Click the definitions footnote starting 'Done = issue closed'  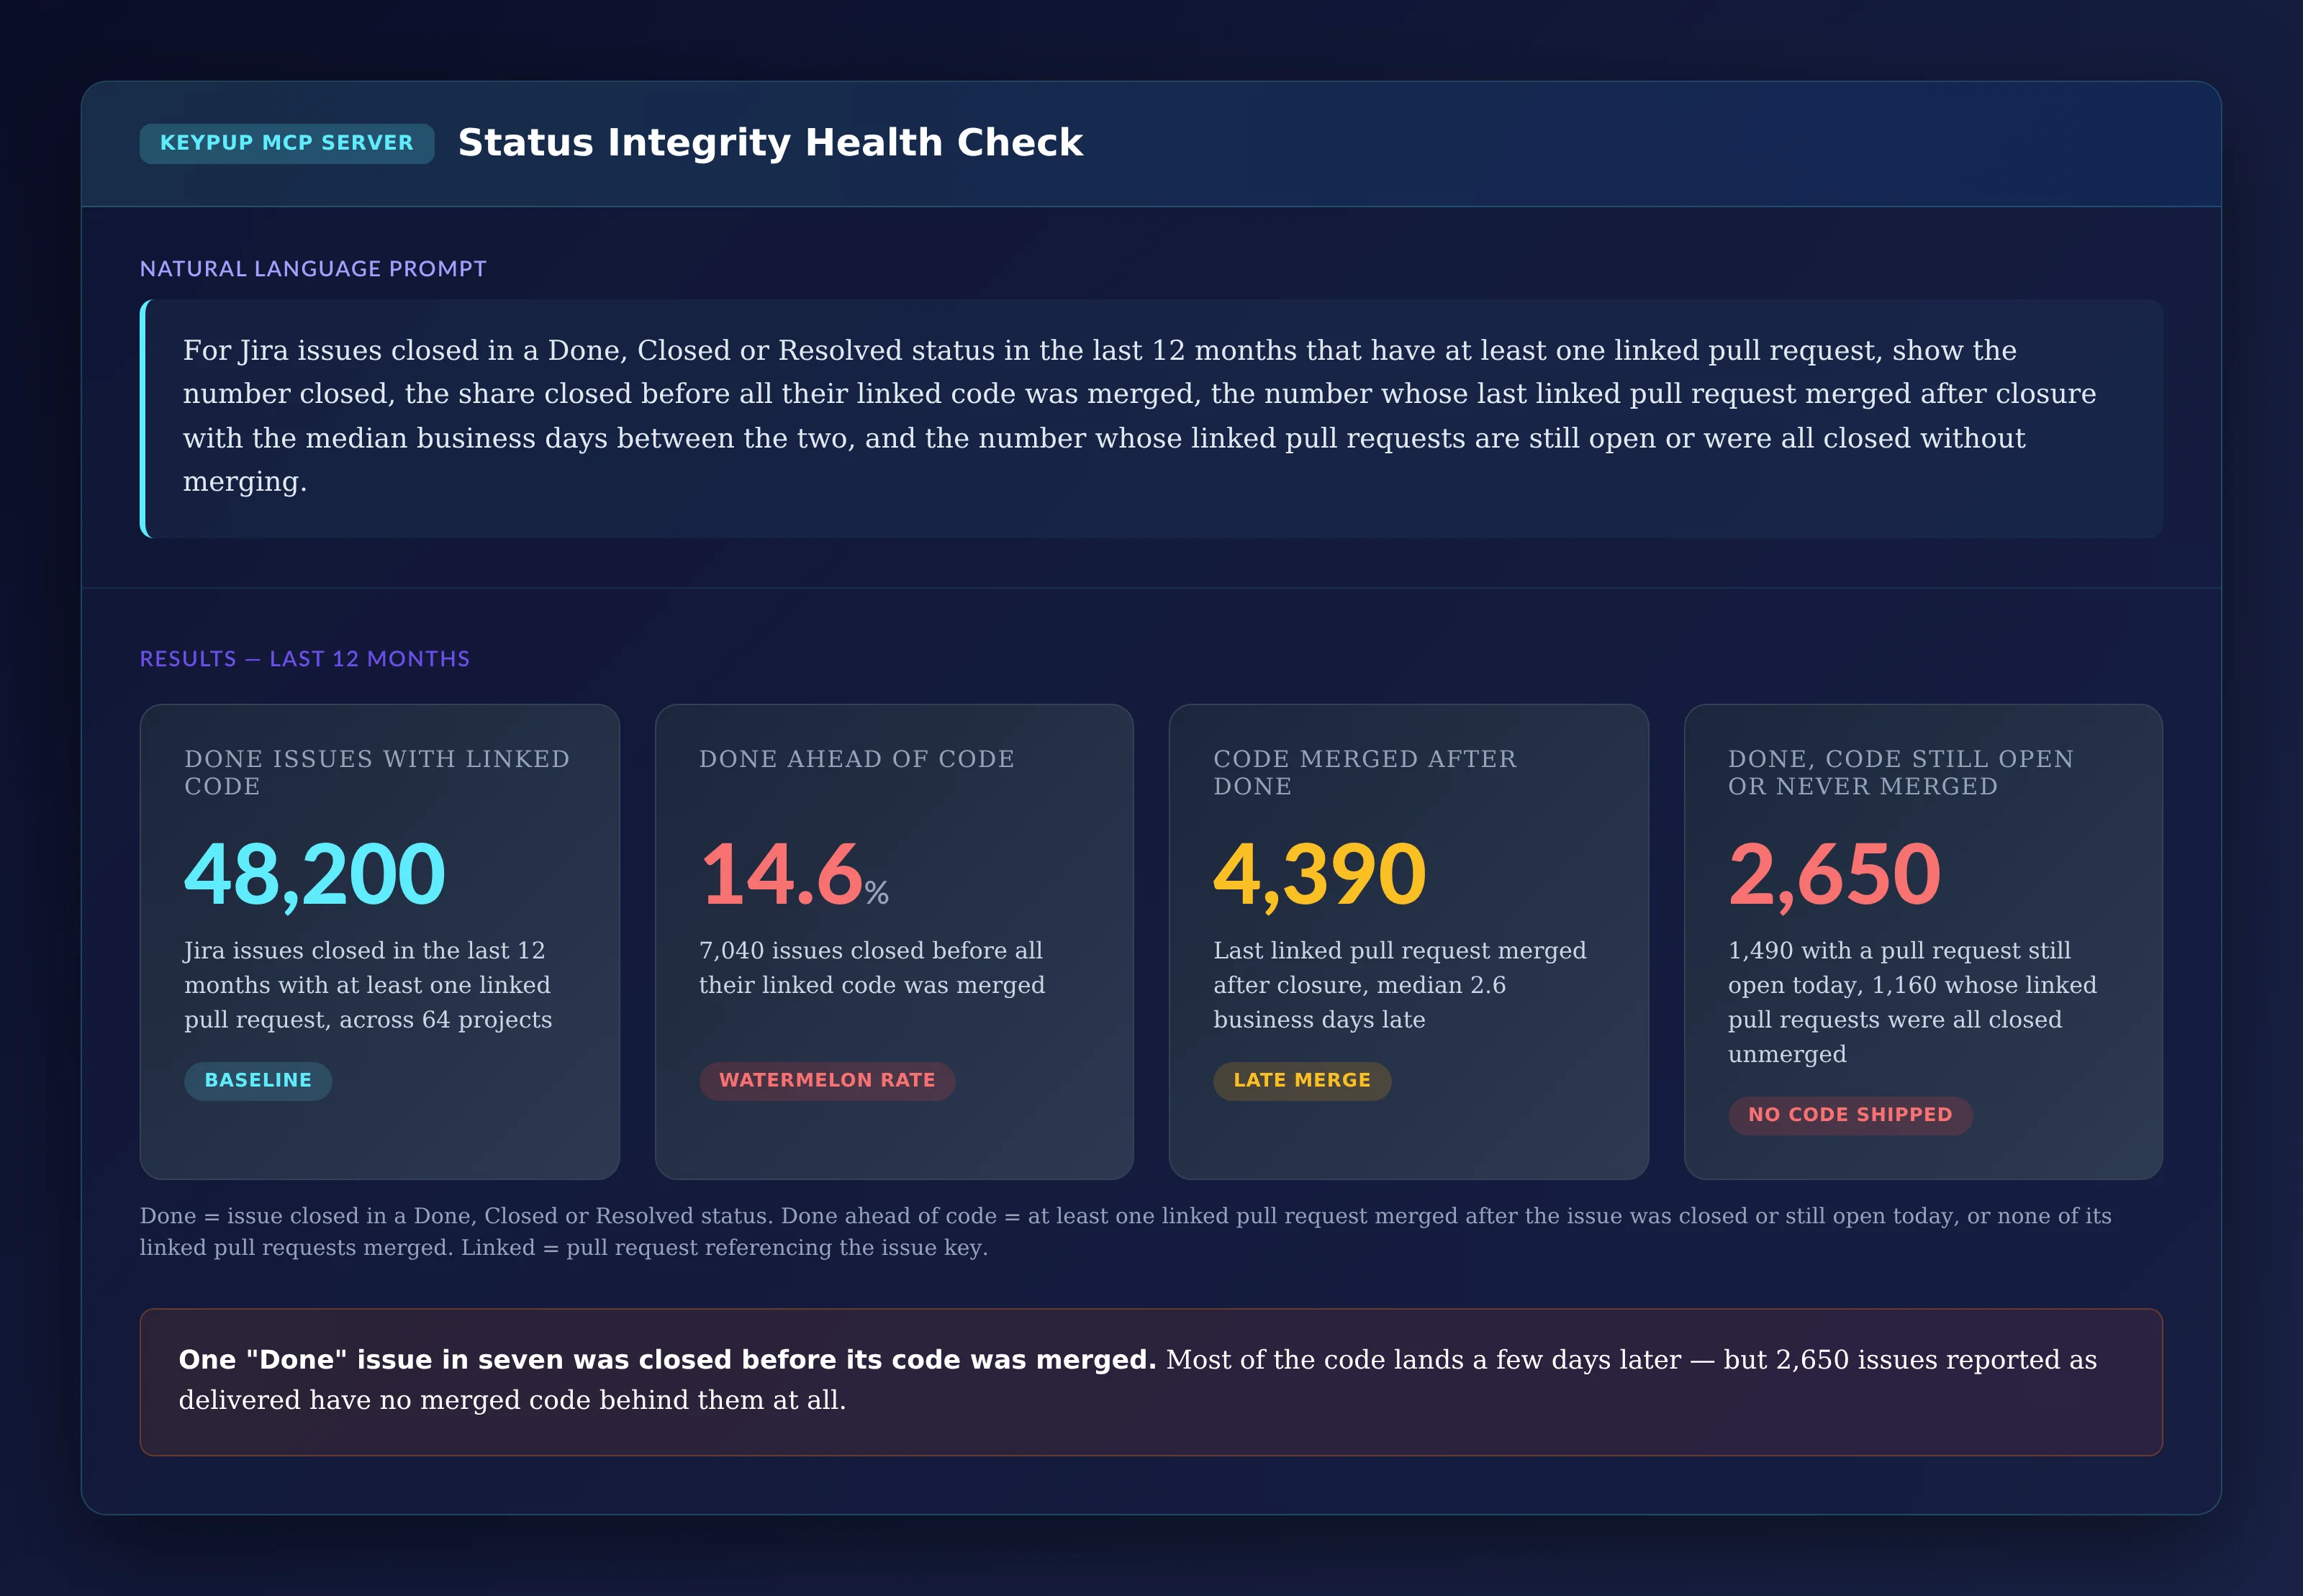coord(1126,1232)
